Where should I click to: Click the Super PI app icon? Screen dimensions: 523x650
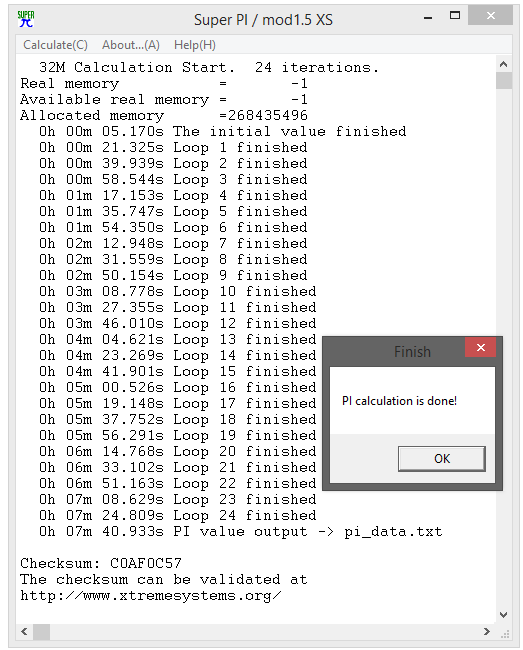click(x=26, y=19)
